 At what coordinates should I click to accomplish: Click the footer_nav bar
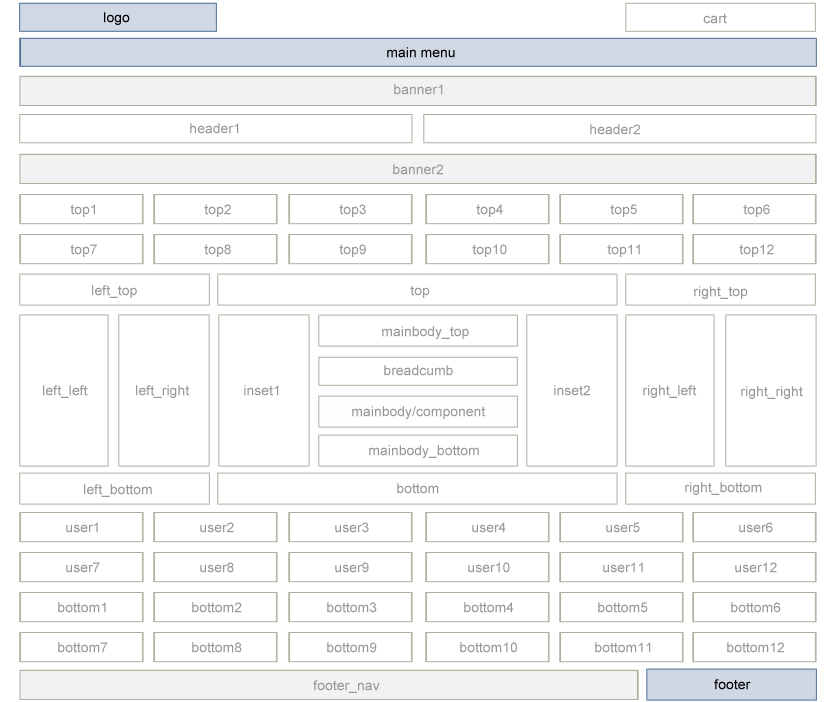coord(329,685)
